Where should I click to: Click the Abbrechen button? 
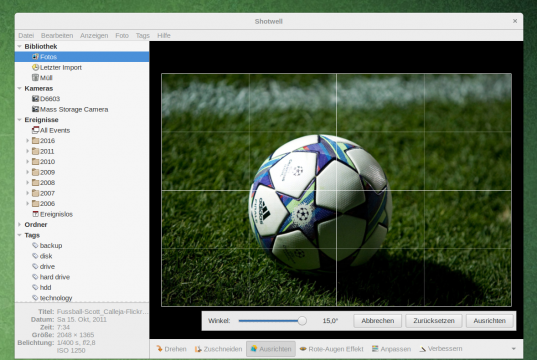pyautogui.click(x=377, y=321)
